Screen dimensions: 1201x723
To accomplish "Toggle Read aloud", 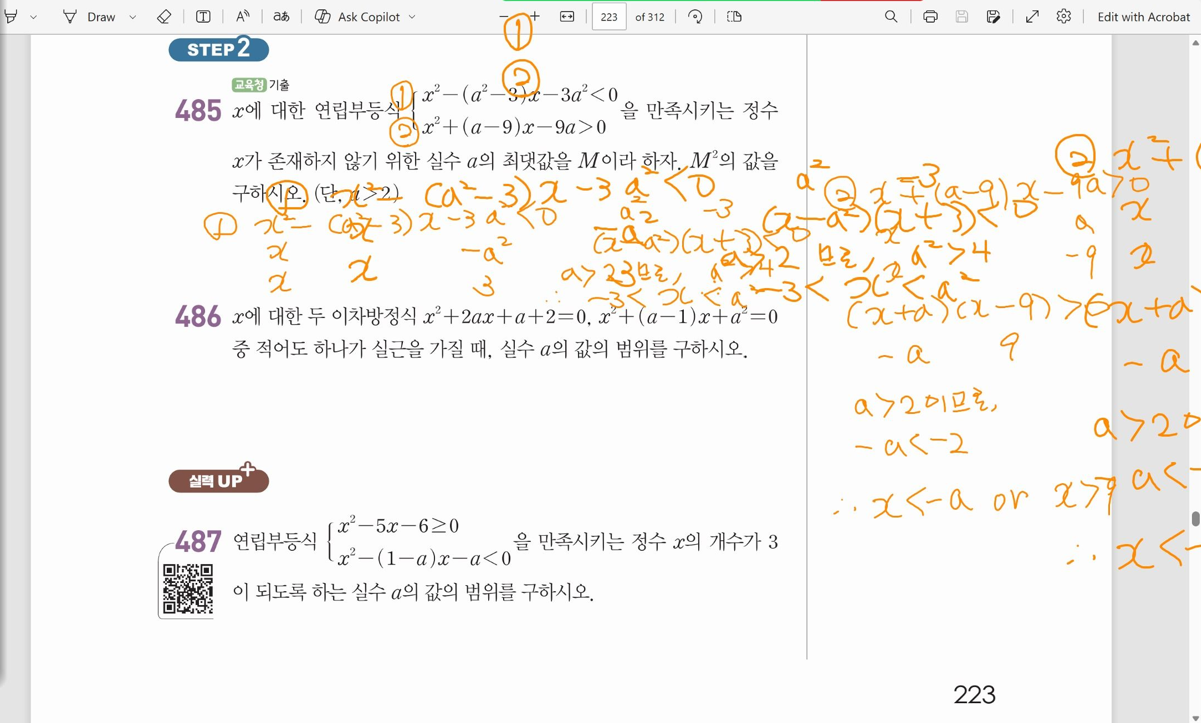I will tap(243, 17).
